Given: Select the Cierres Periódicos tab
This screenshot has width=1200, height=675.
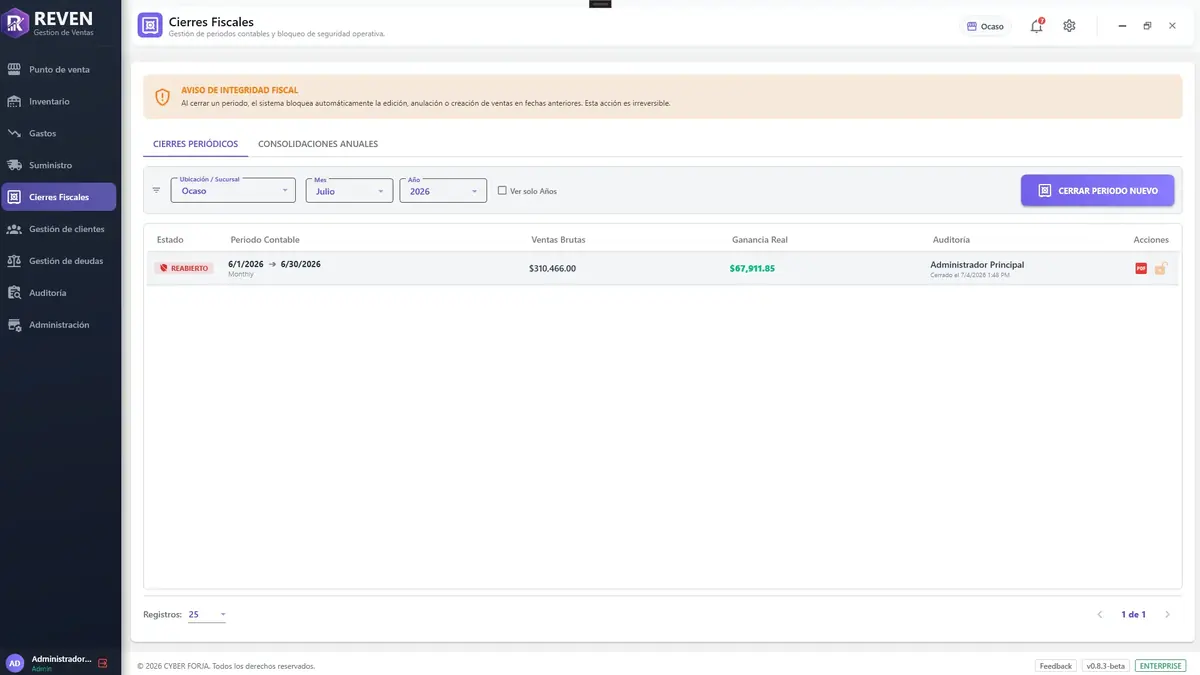Looking at the screenshot, I should 196,144.
